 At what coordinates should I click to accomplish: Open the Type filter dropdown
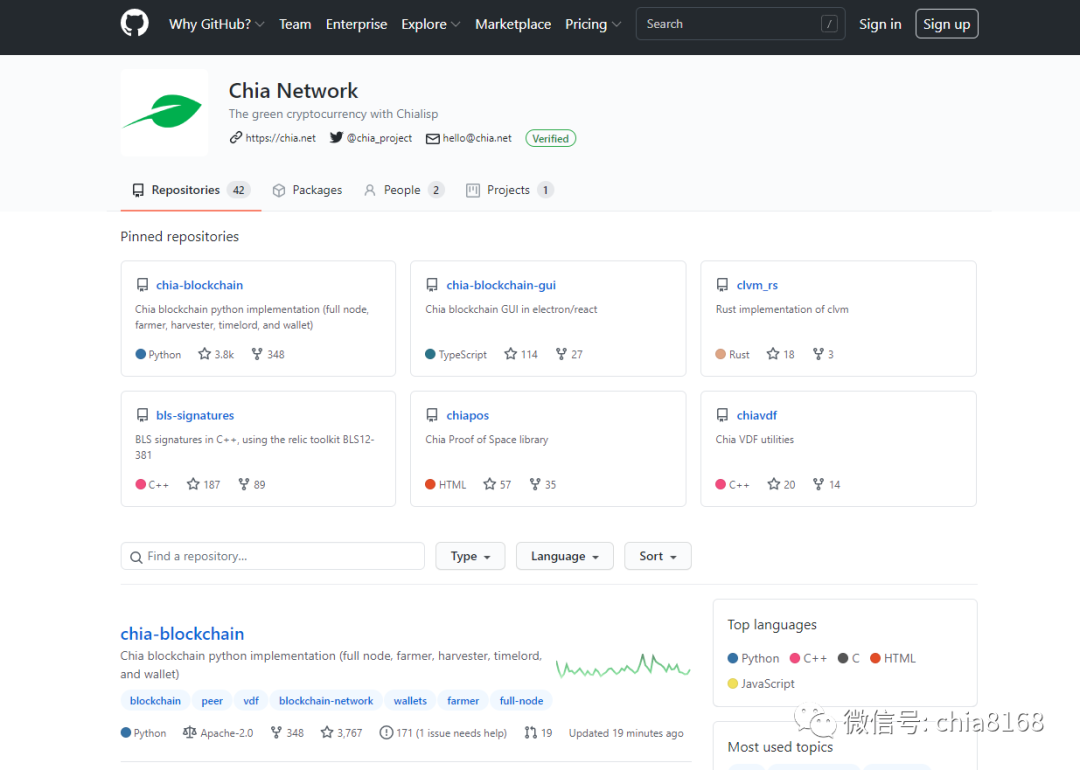pyautogui.click(x=470, y=556)
